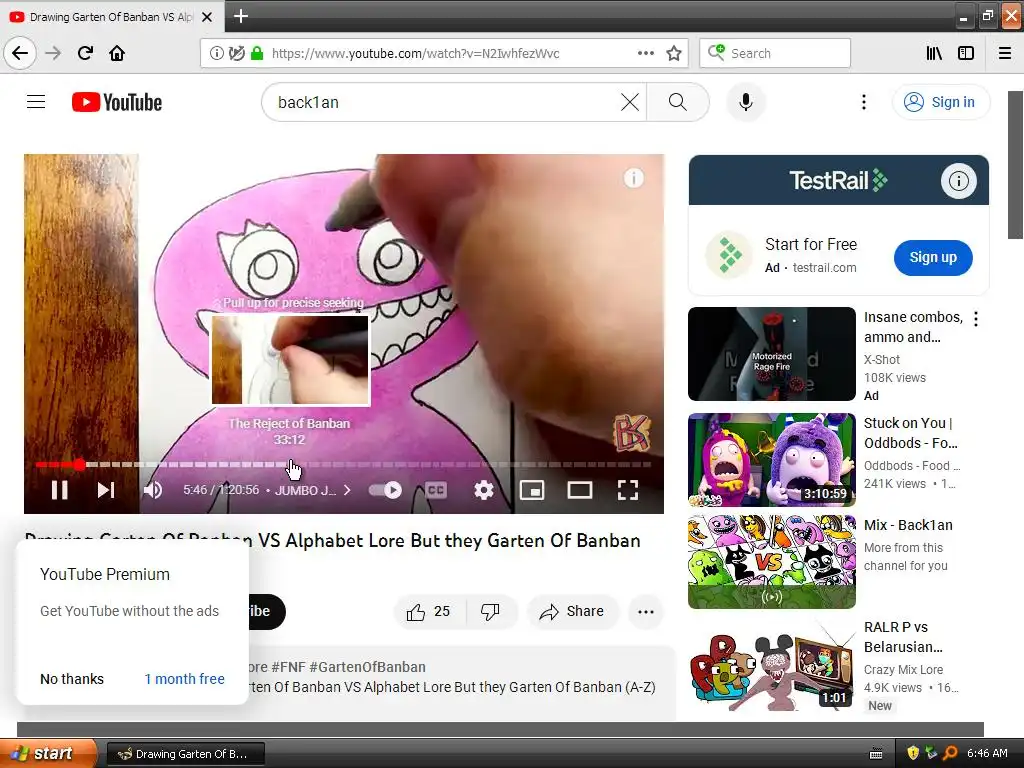Focus the YouTube search field
This screenshot has width=1024, height=768.
point(444,102)
